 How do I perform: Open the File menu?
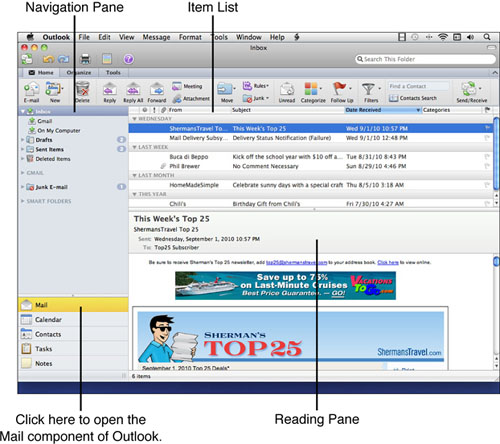[x=84, y=37]
